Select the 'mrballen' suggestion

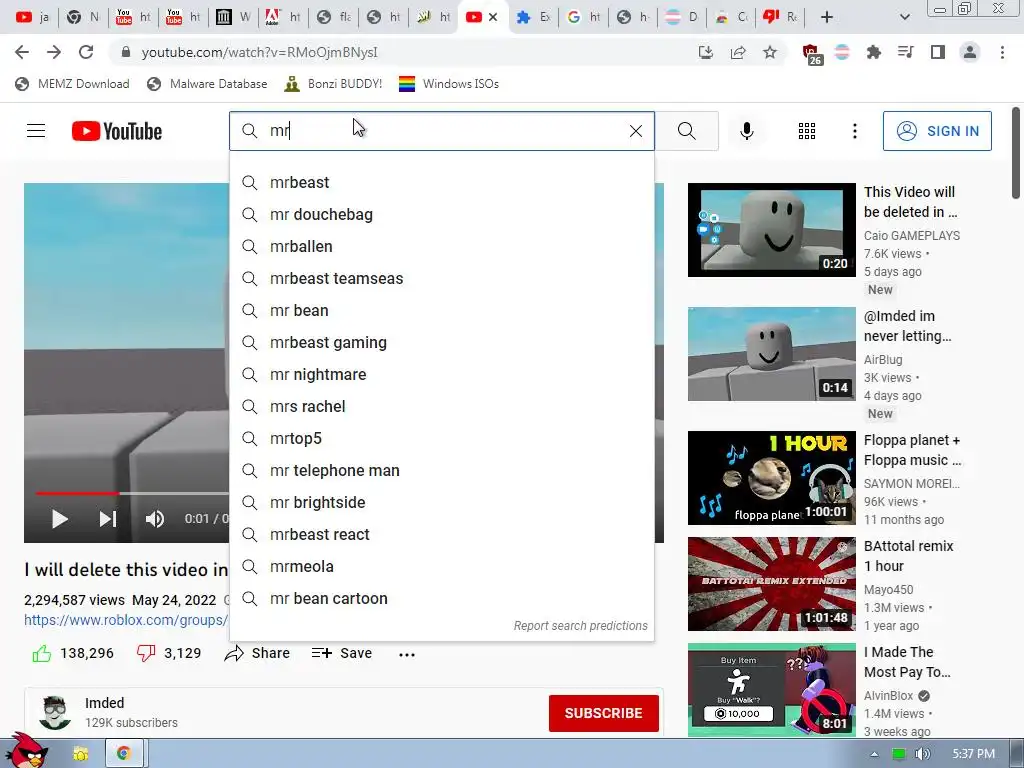coord(441,246)
